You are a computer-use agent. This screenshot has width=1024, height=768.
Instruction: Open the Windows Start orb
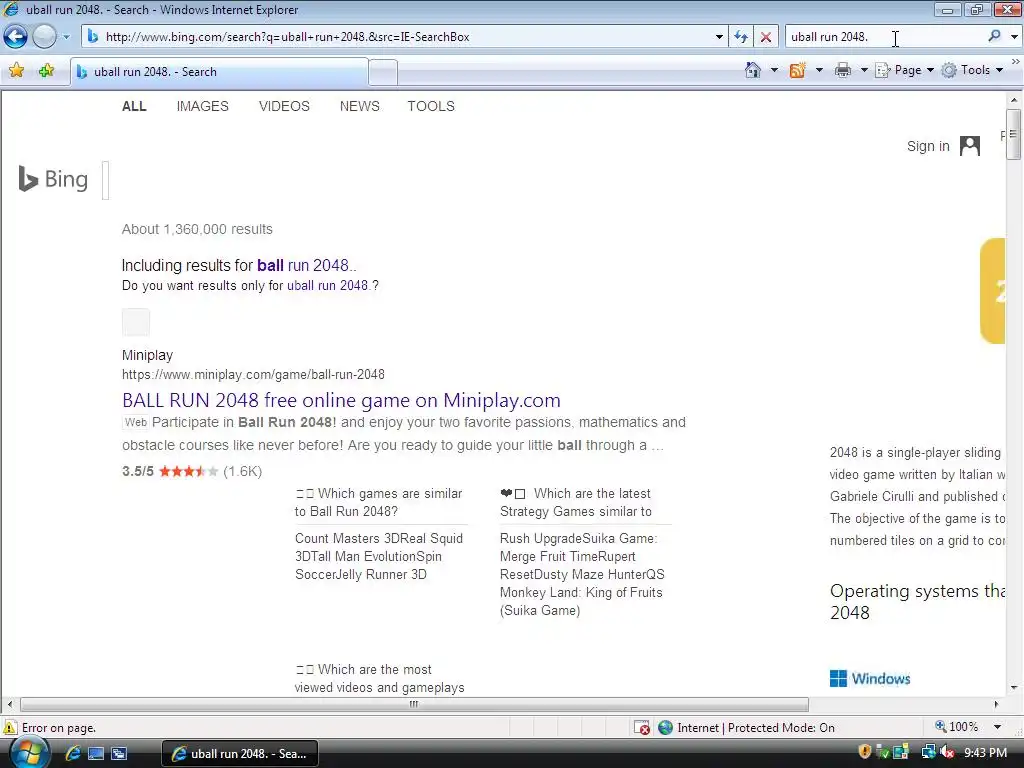pyautogui.click(x=27, y=753)
